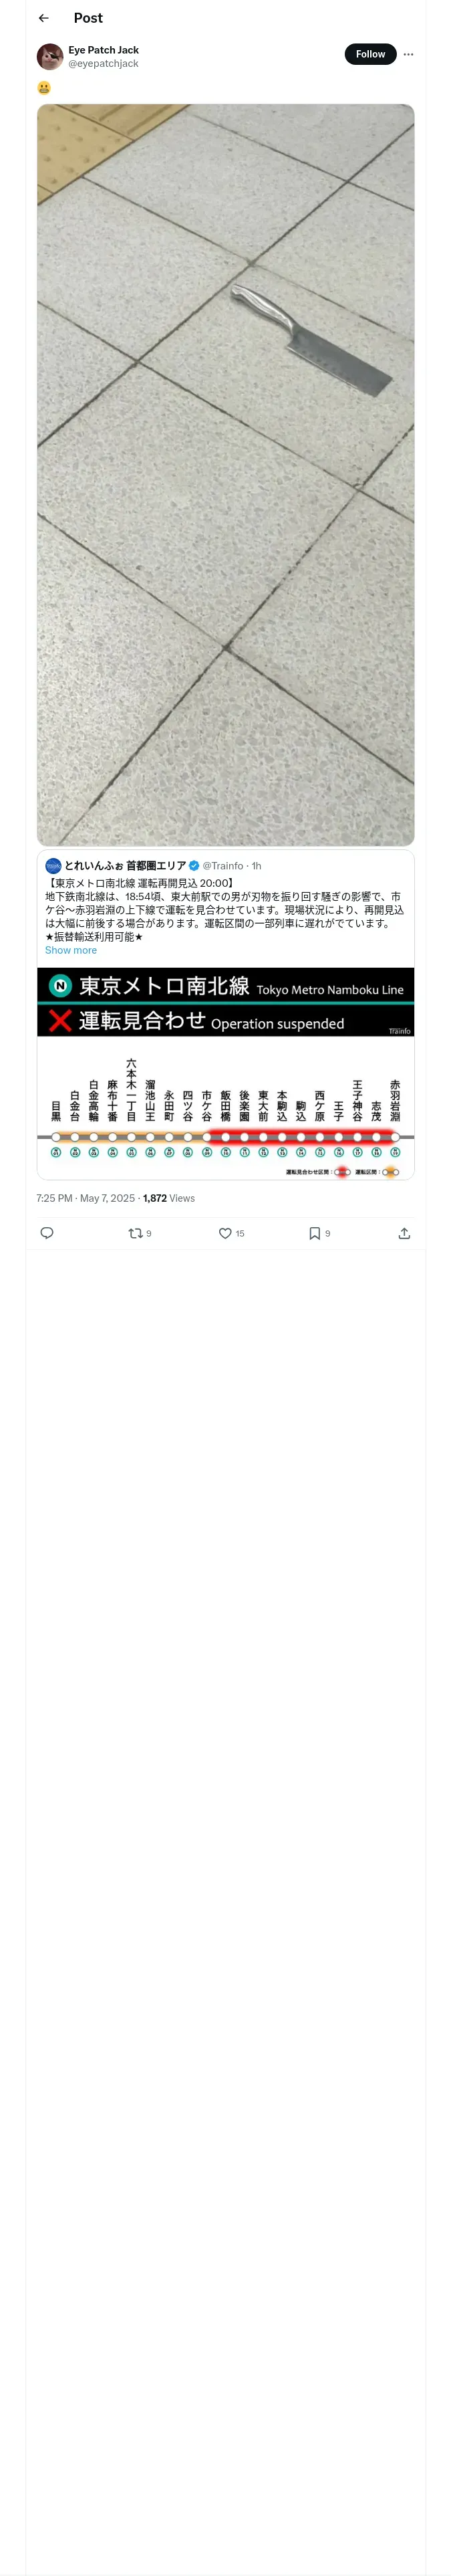This screenshot has height=2576, width=451.
Task: Open the @eyepatchjack handle link
Action: pos(103,64)
